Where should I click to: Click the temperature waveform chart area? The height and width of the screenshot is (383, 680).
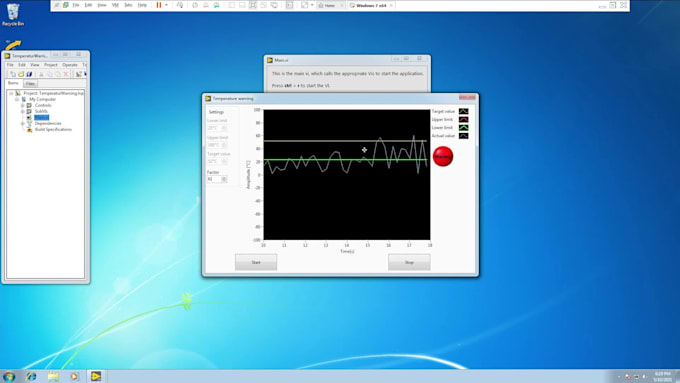pyautogui.click(x=347, y=174)
